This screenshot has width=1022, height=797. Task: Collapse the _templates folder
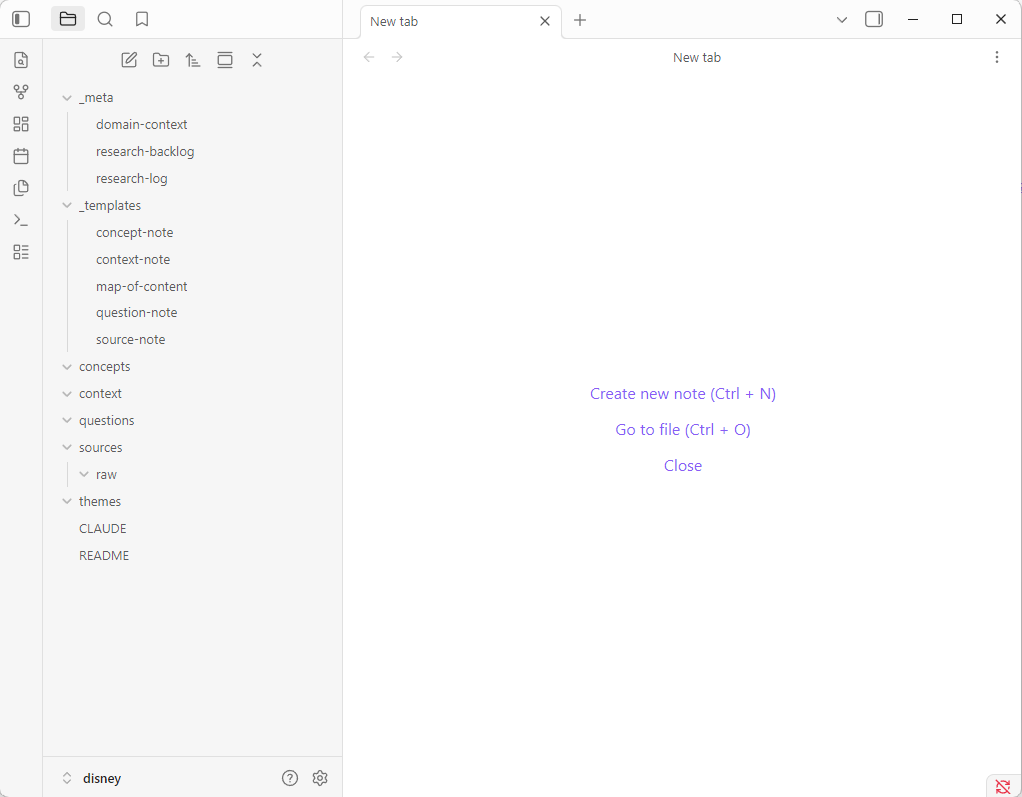68,206
